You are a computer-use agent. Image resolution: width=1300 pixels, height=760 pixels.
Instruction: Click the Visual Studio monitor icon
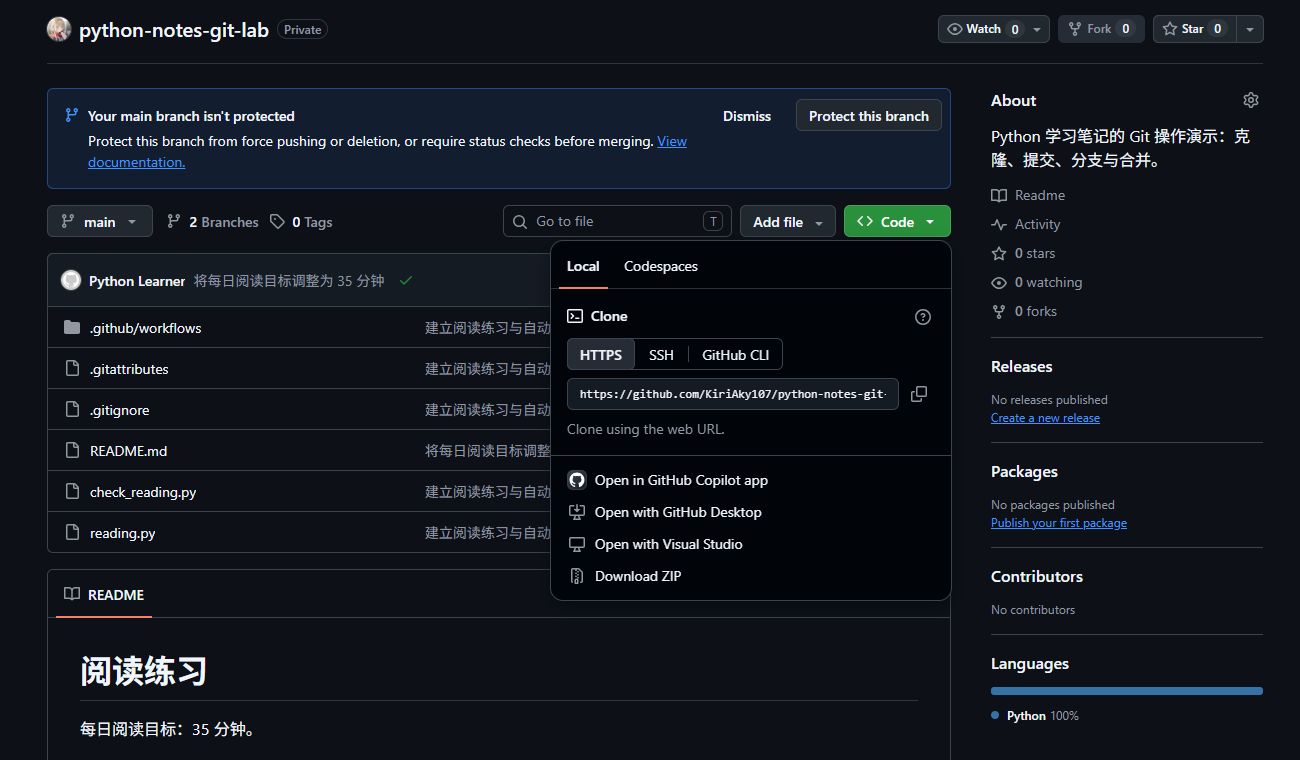coord(576,544)
